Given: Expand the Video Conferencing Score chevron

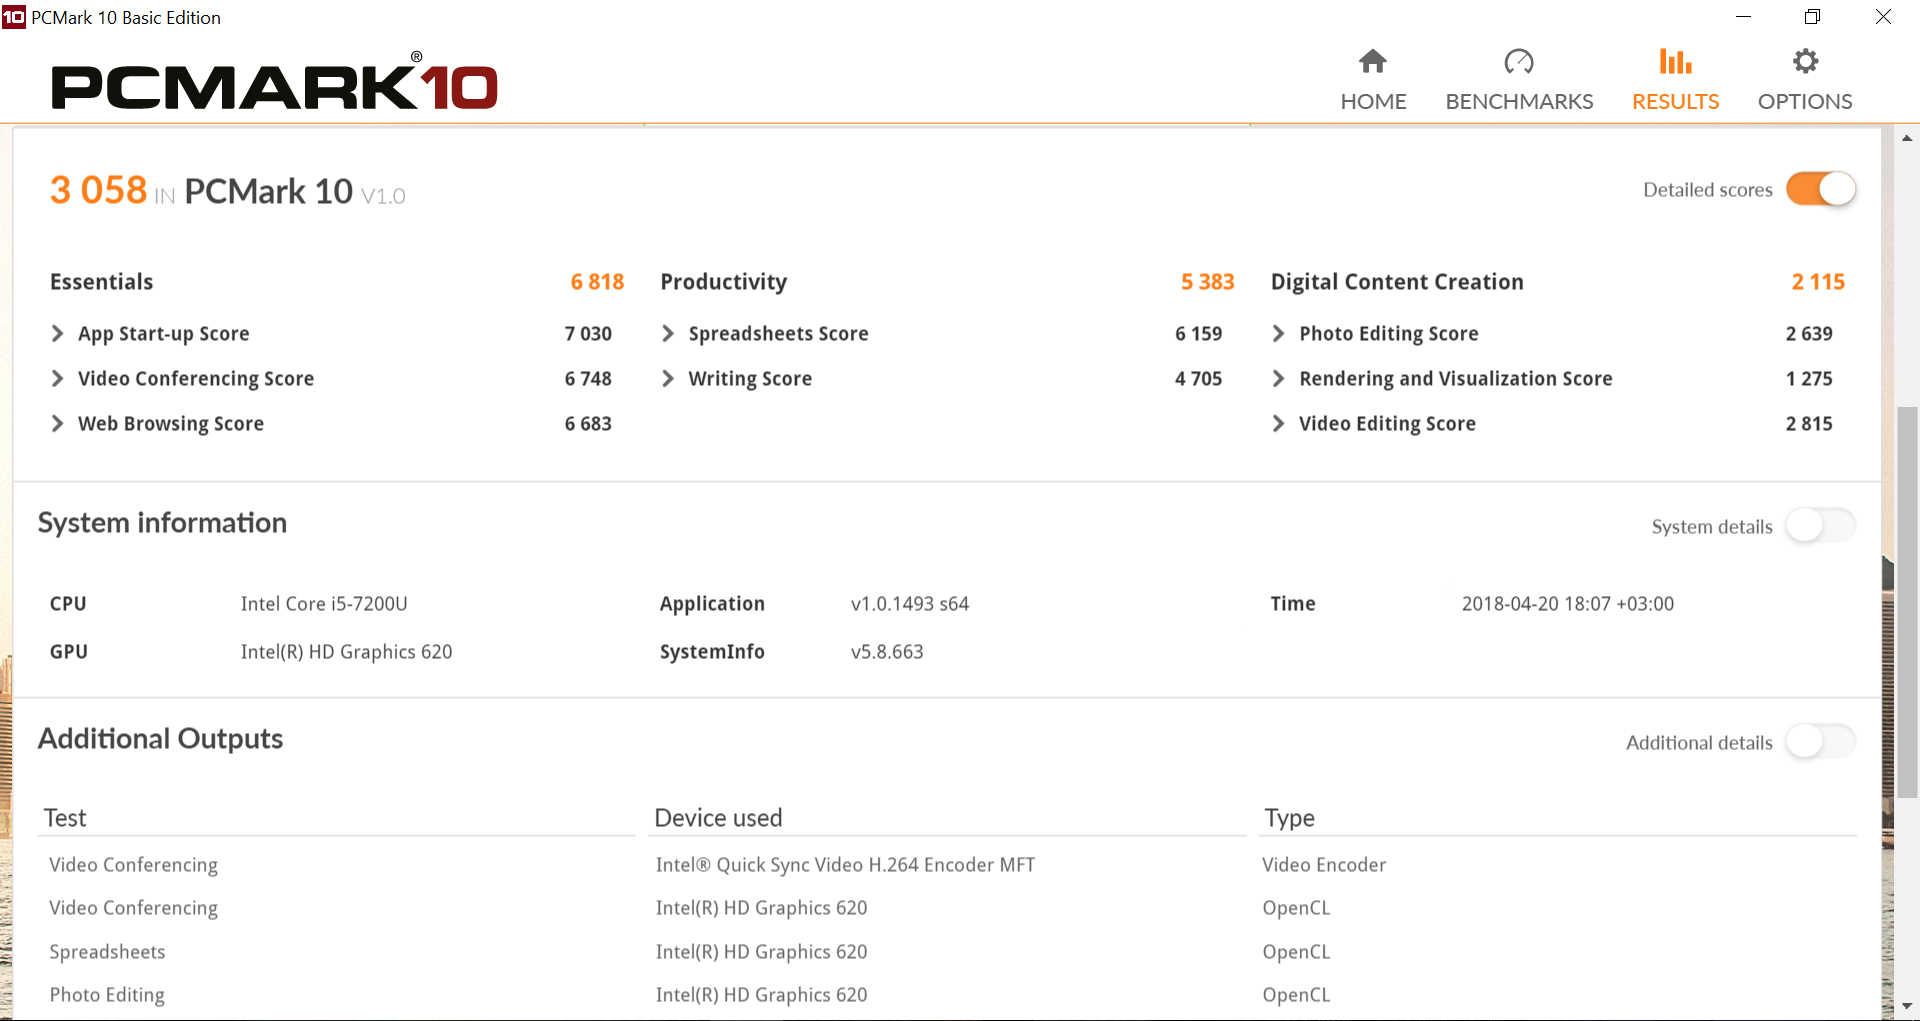Looking at the screenshot, I should click(58, 378).
